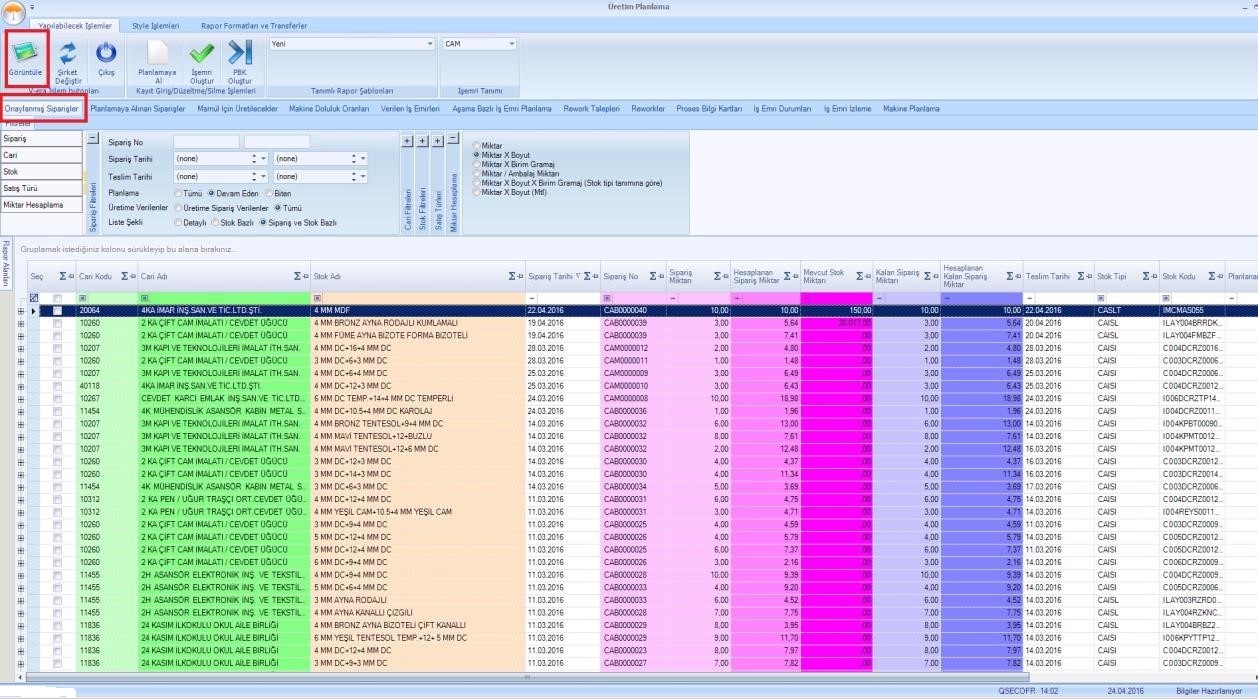Expand the Stok Filtreleri panel

(x=423, y=141)
